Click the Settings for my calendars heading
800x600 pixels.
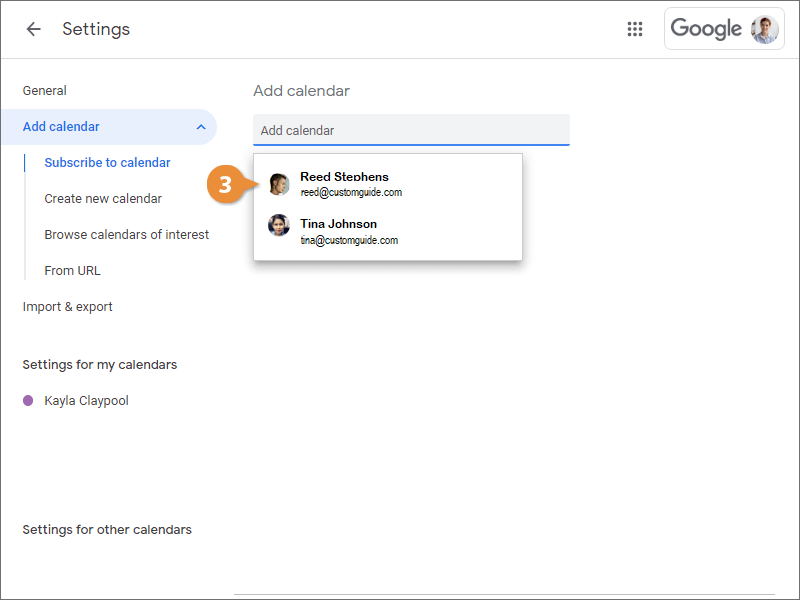pyautogui.click(x=99, y=365)
